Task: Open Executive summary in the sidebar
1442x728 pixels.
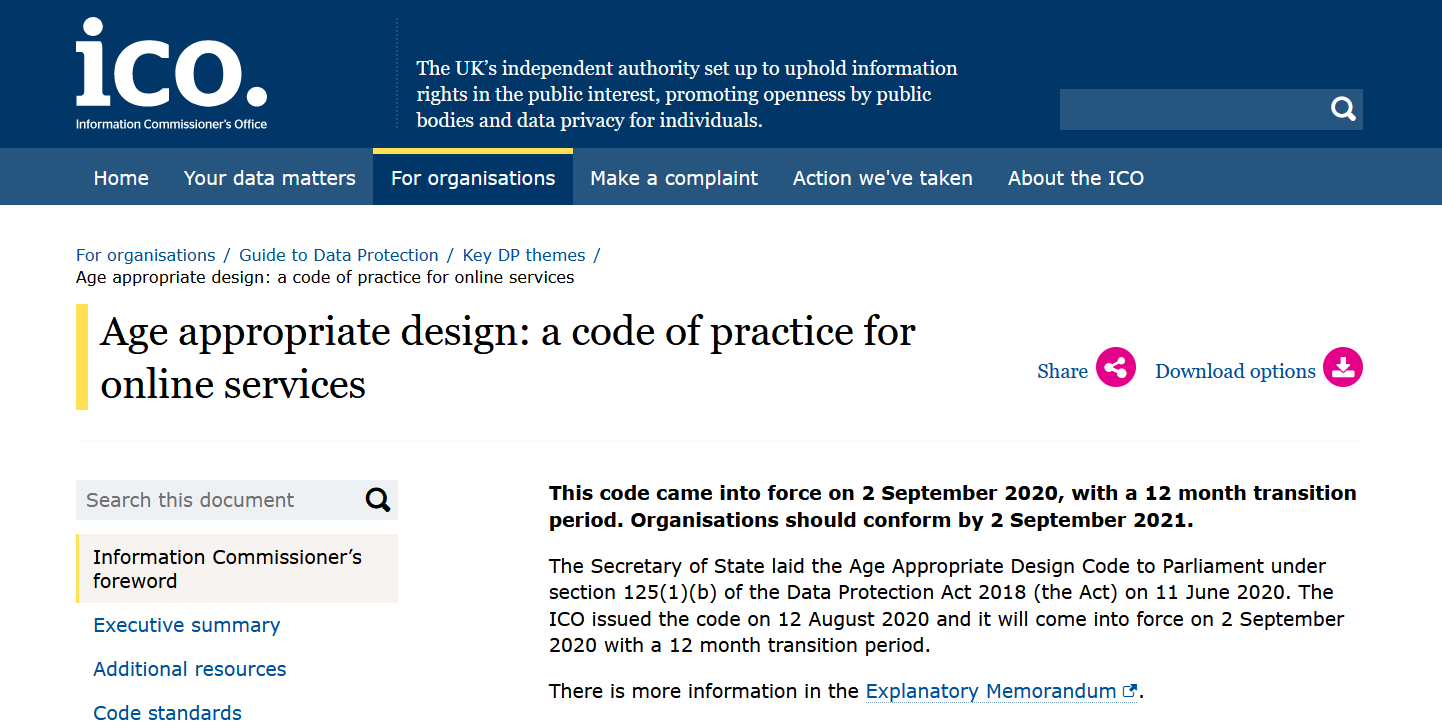Action: click(187, 625)
